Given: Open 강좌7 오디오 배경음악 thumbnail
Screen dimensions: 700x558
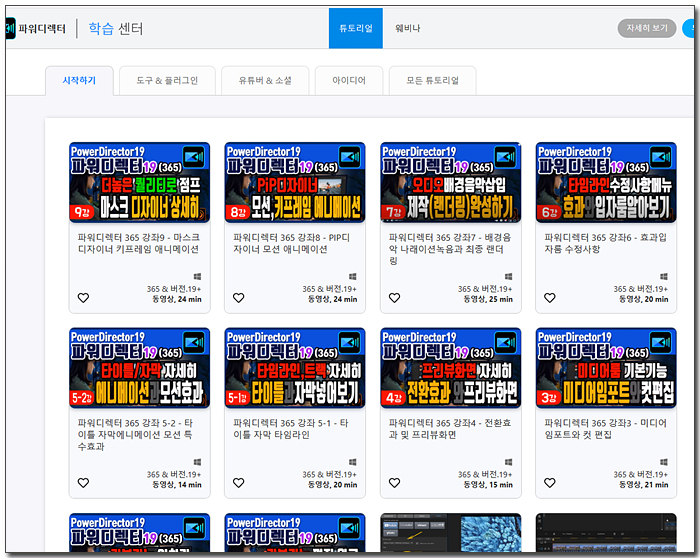Looking at the screenshot, I should (450, 182).
